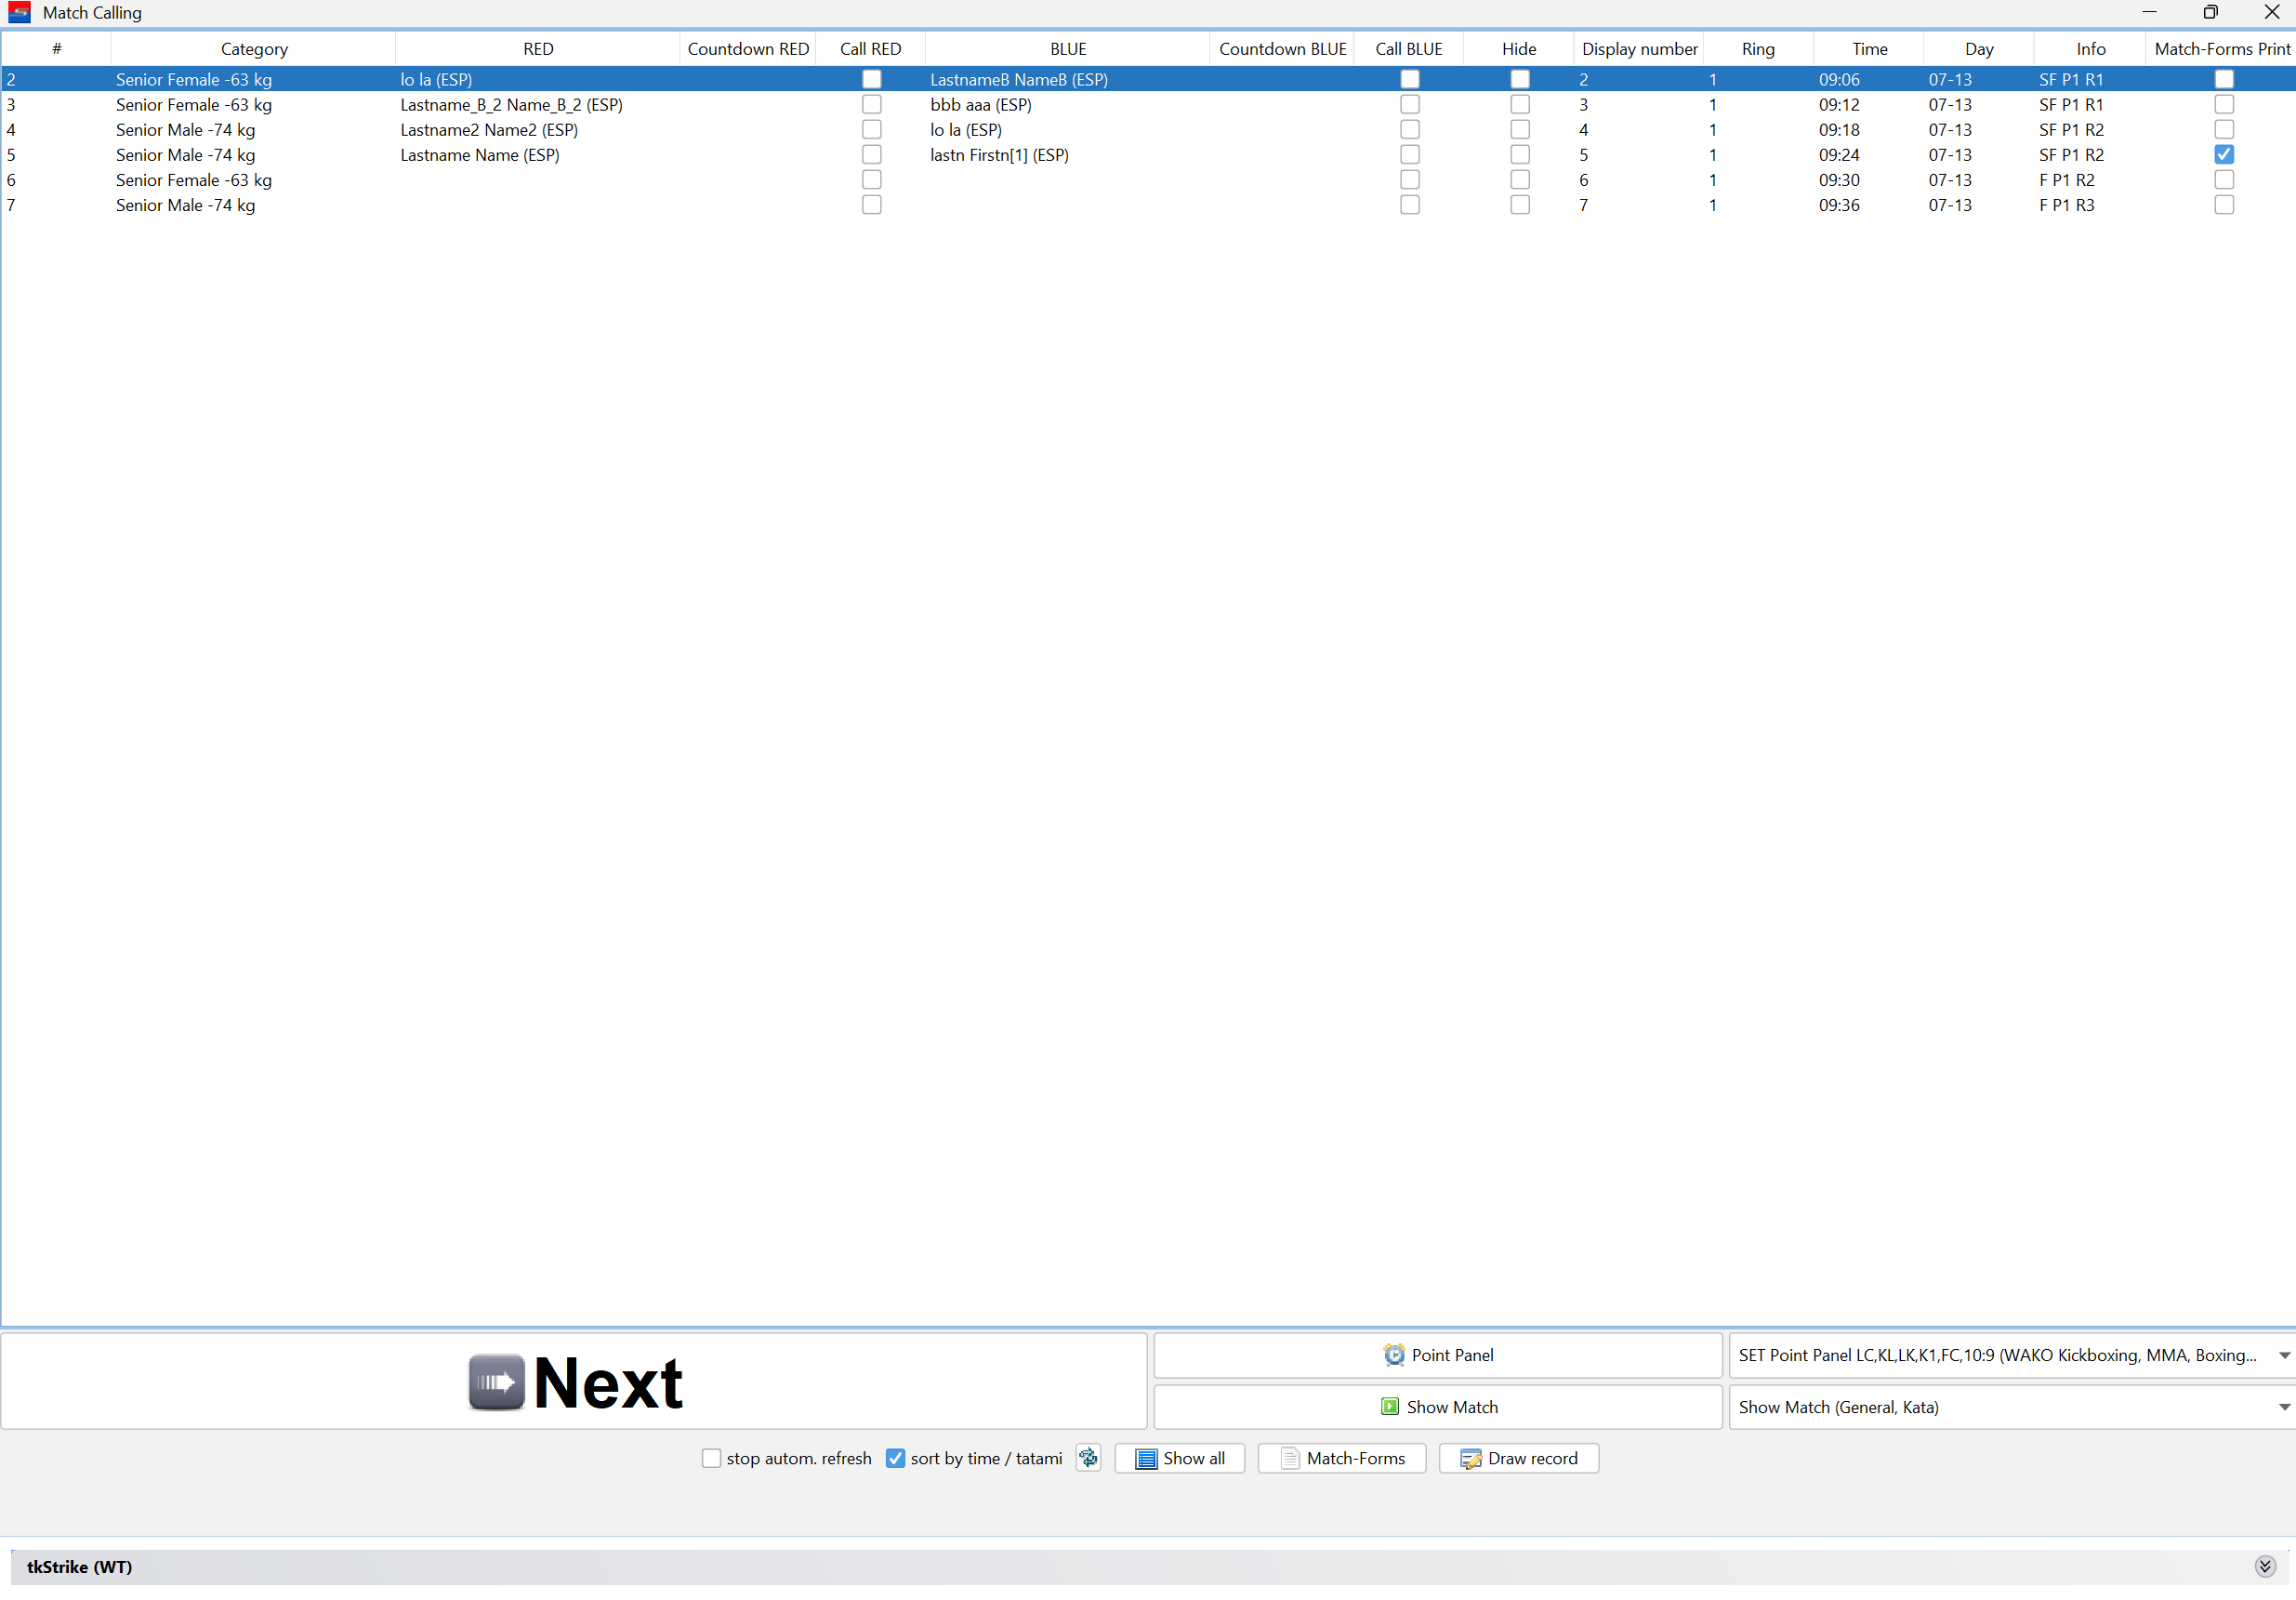Uncheck sort by time / tatami
This screenshot has width=2296, height=1600.
click(x=895, y=1458)
